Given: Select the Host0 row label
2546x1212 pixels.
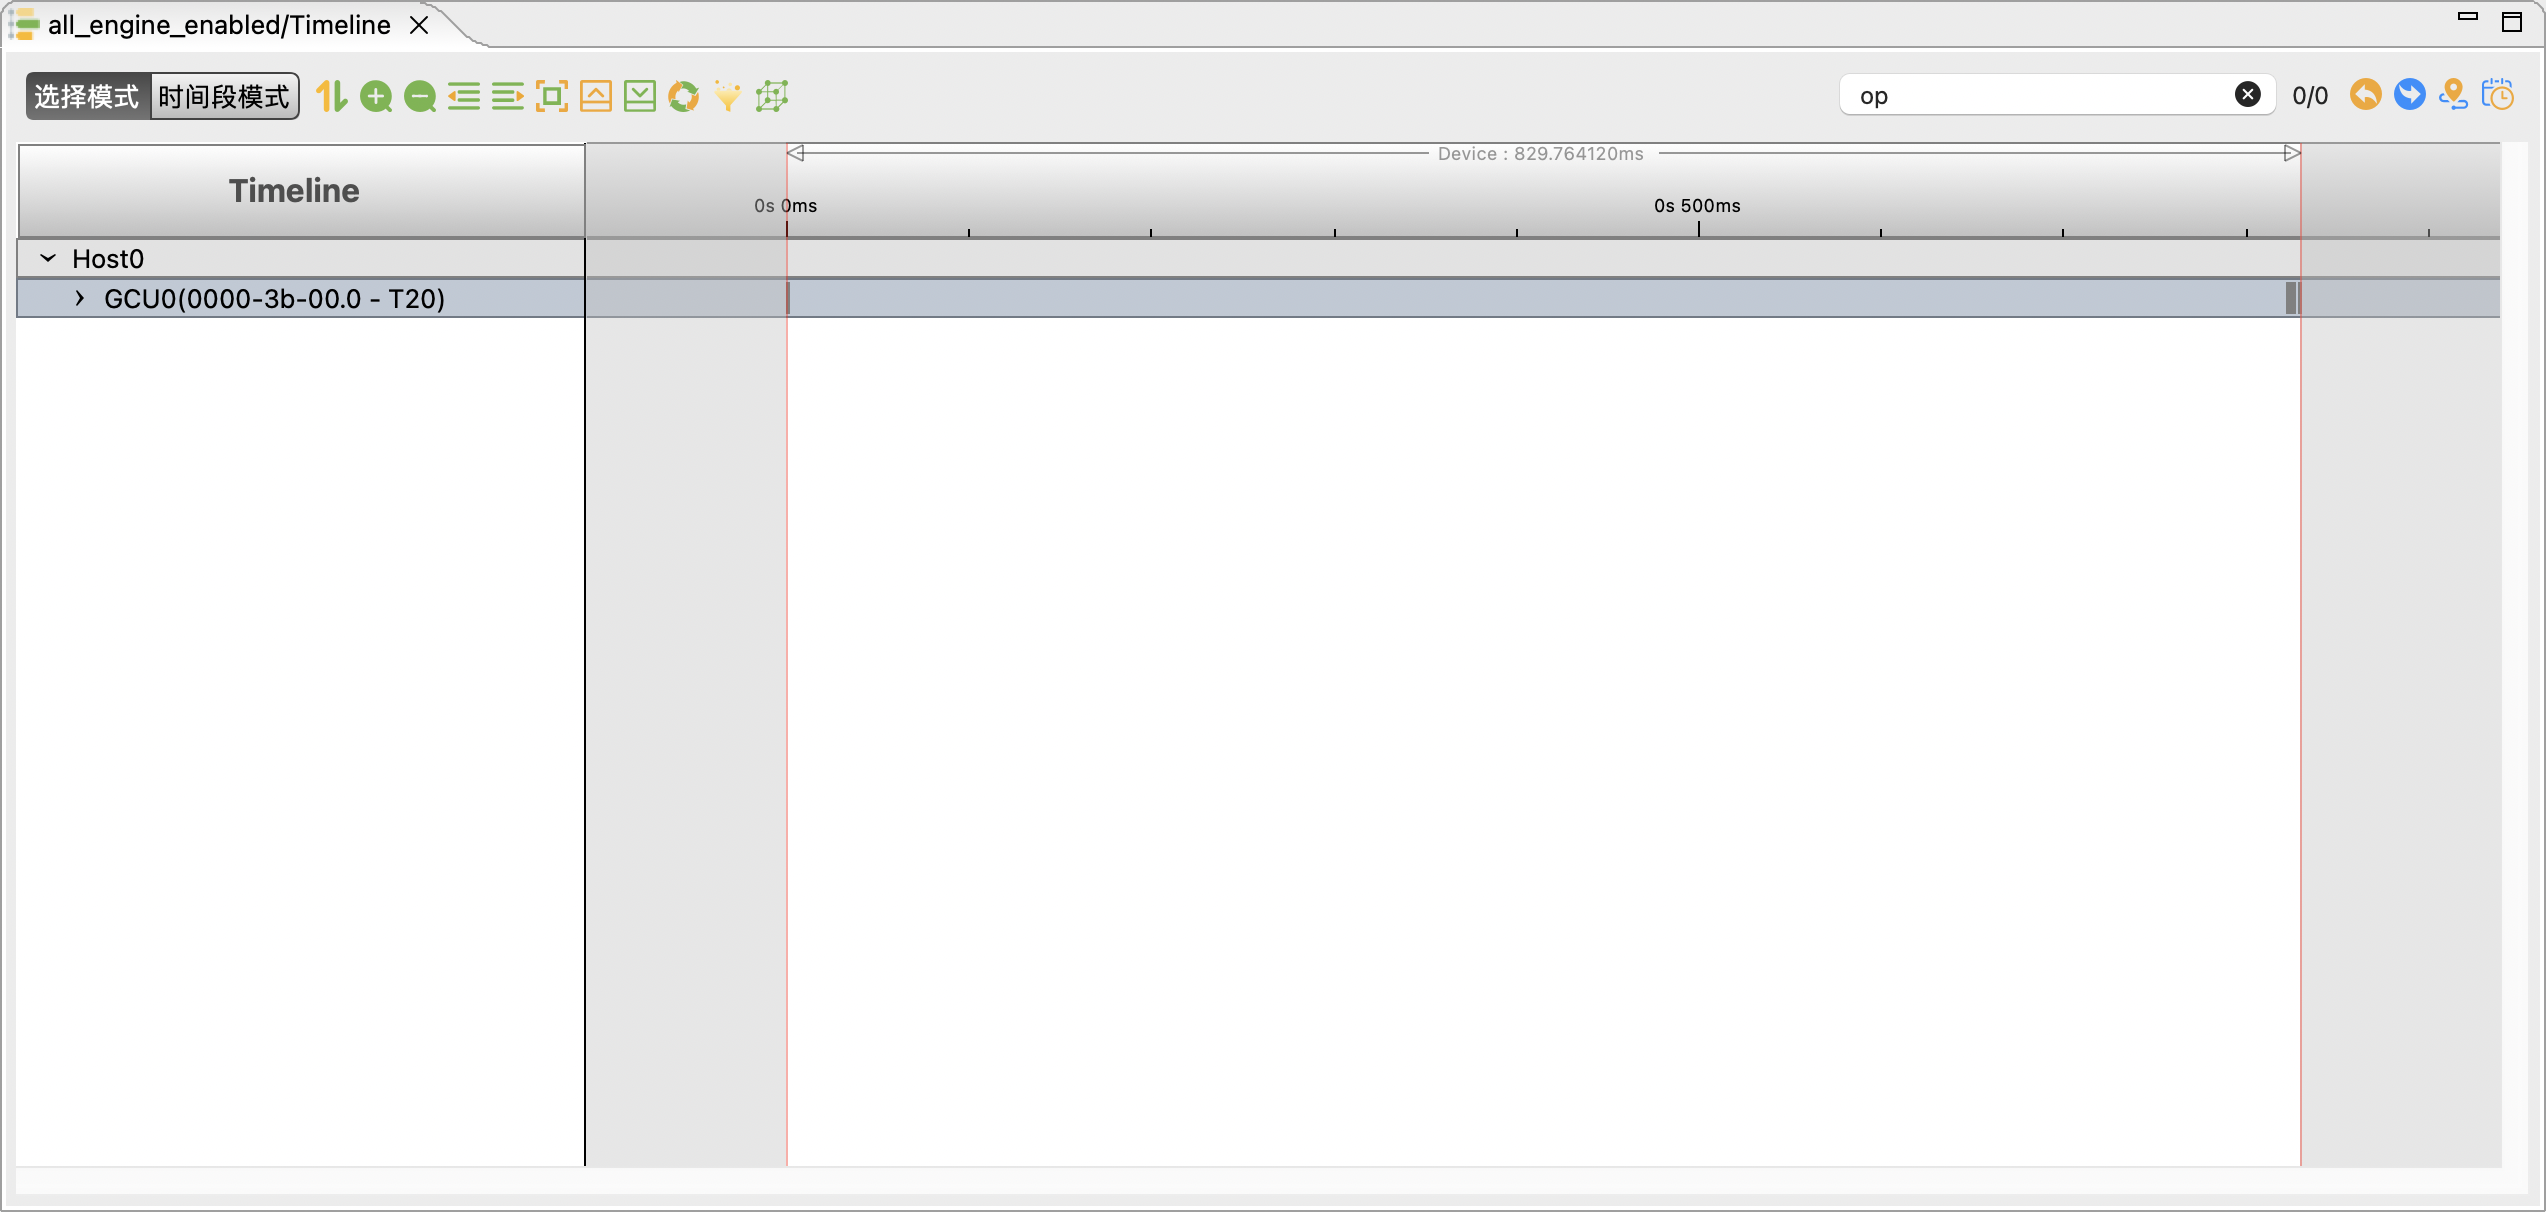Looking at the screenshot, I should point(108,259).
